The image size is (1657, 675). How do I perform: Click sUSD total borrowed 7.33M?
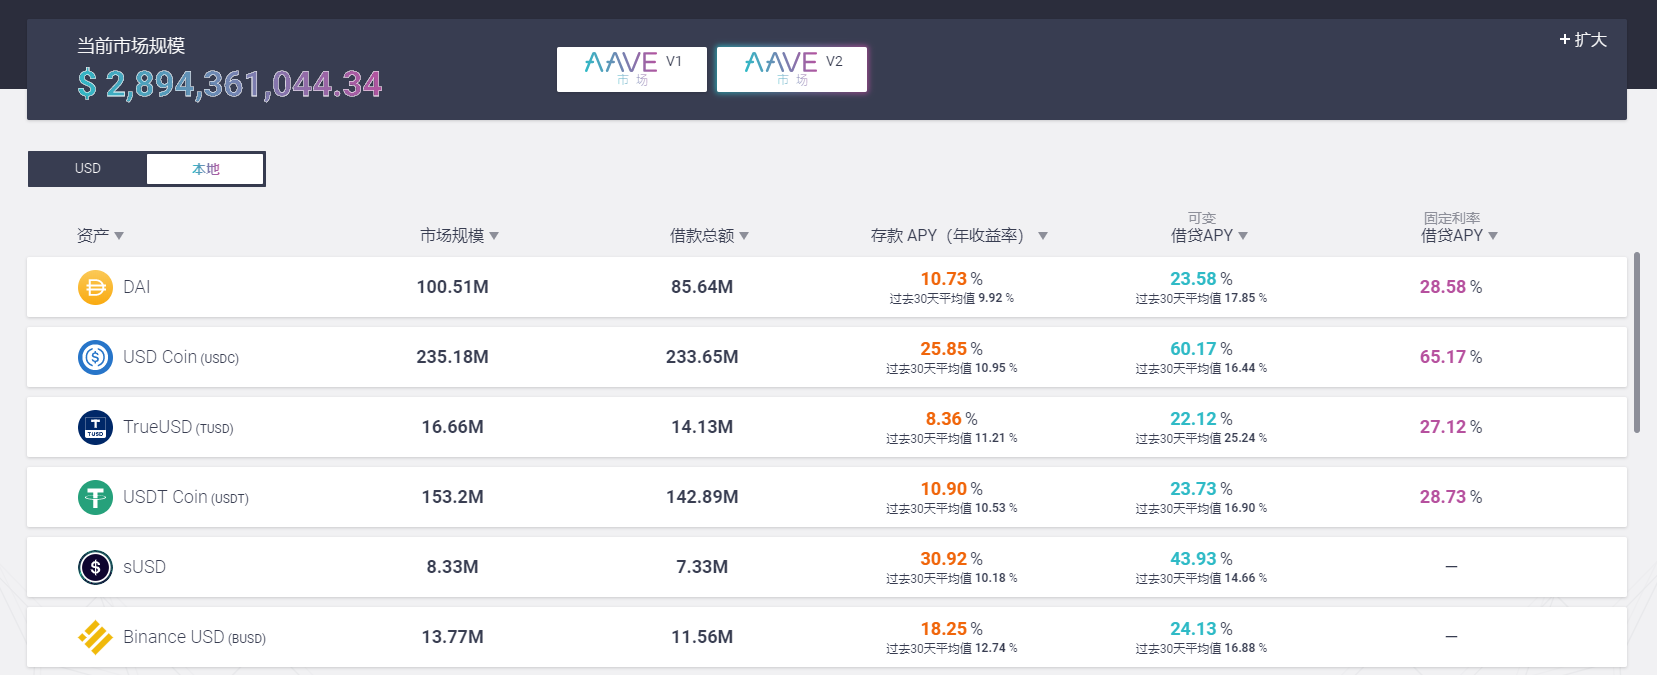click(702, 567)
